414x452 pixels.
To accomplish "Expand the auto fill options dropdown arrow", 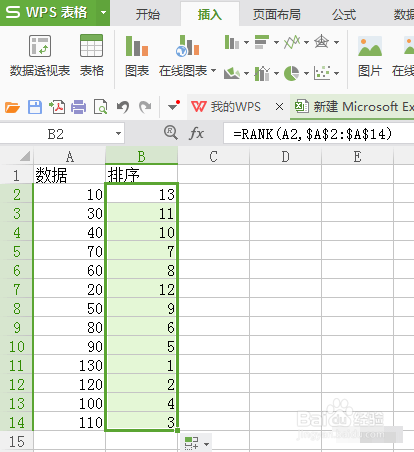I will (x=206, y=444).
